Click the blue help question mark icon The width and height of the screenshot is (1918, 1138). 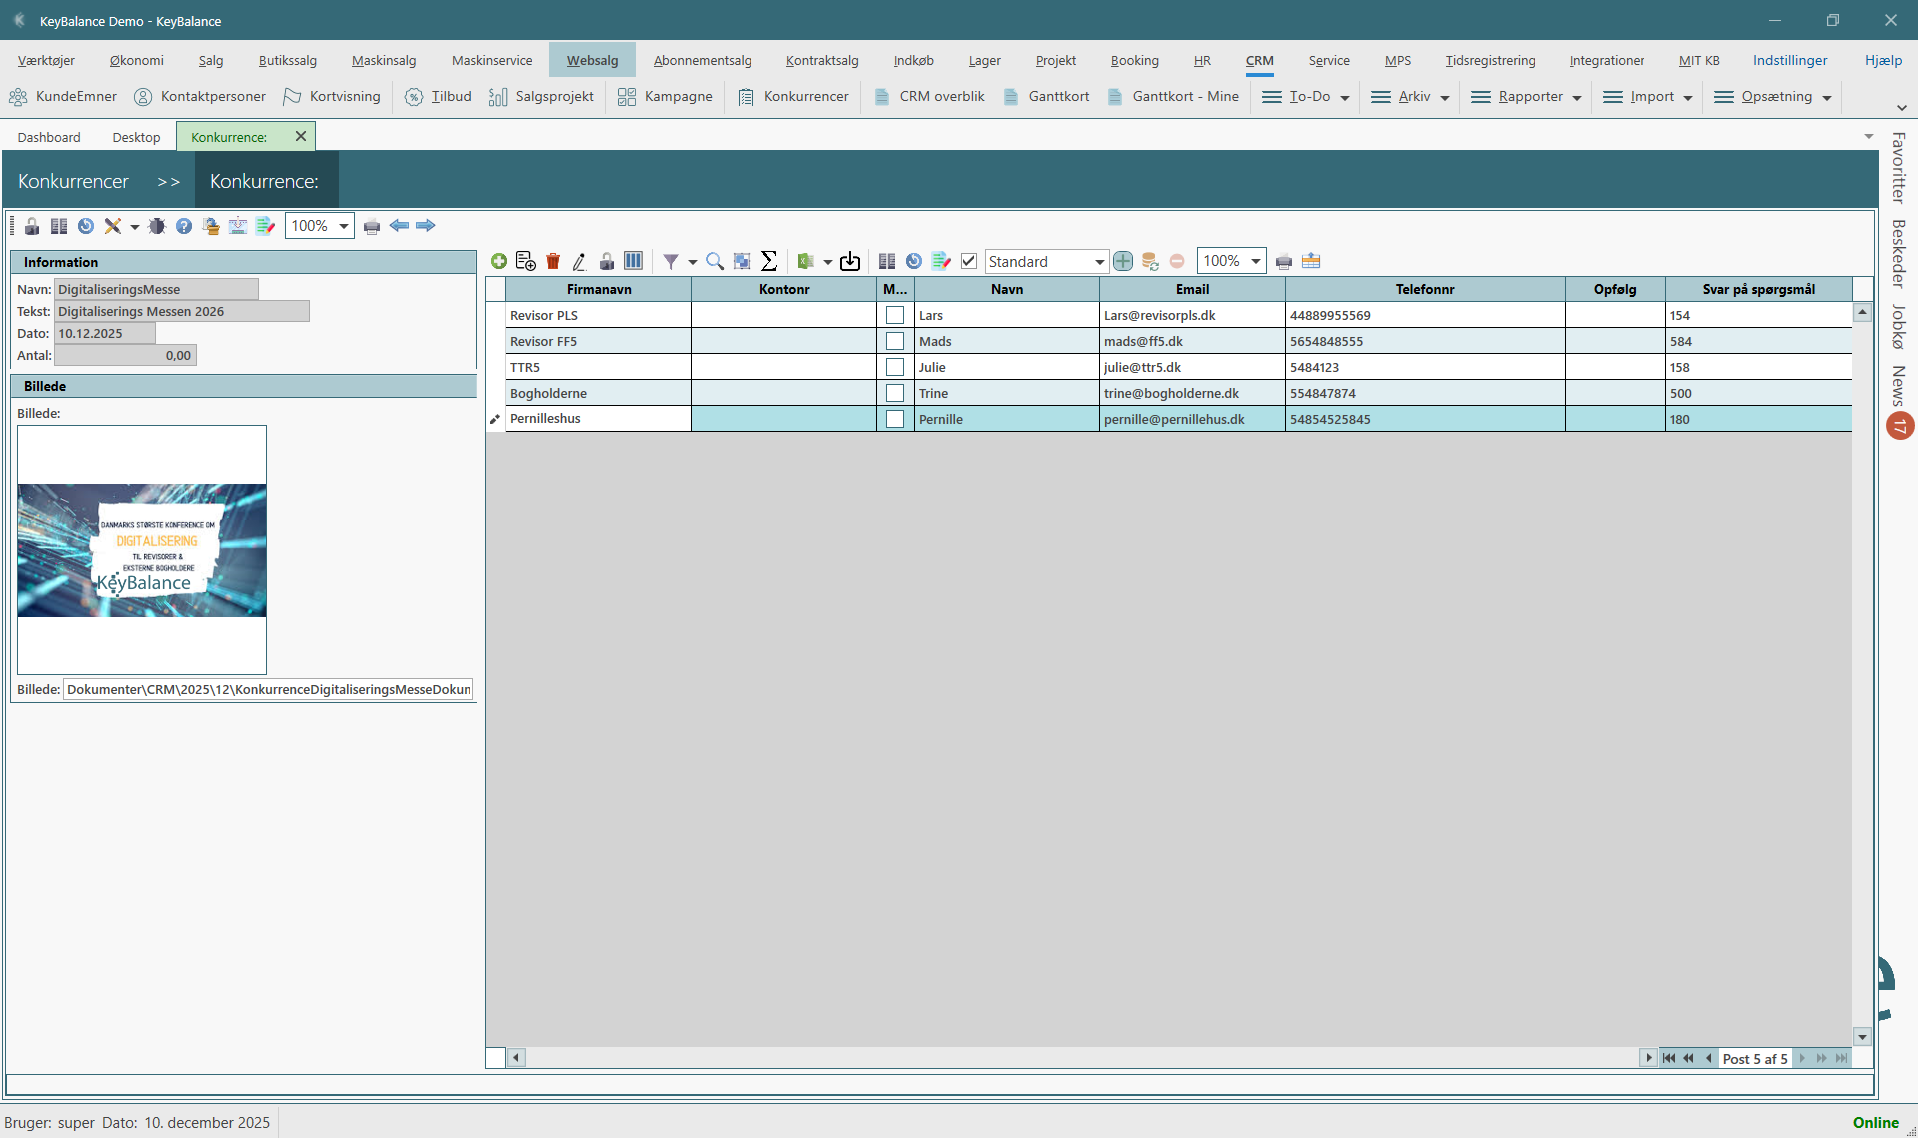point(184,226)
